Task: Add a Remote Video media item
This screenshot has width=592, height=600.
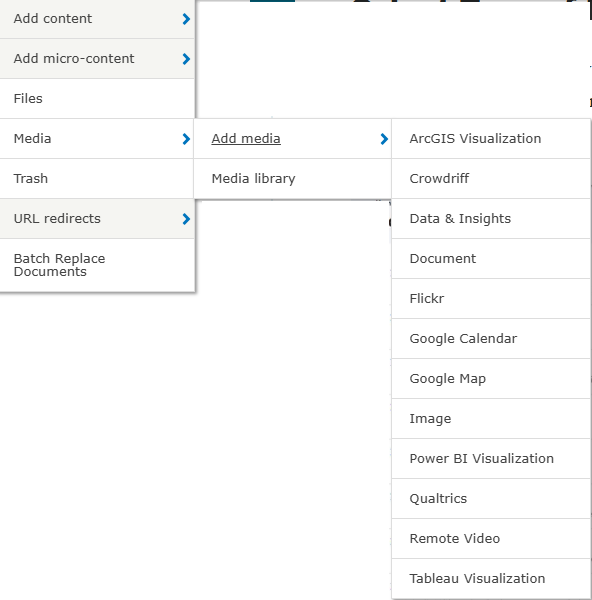Action: coord(491,538)
